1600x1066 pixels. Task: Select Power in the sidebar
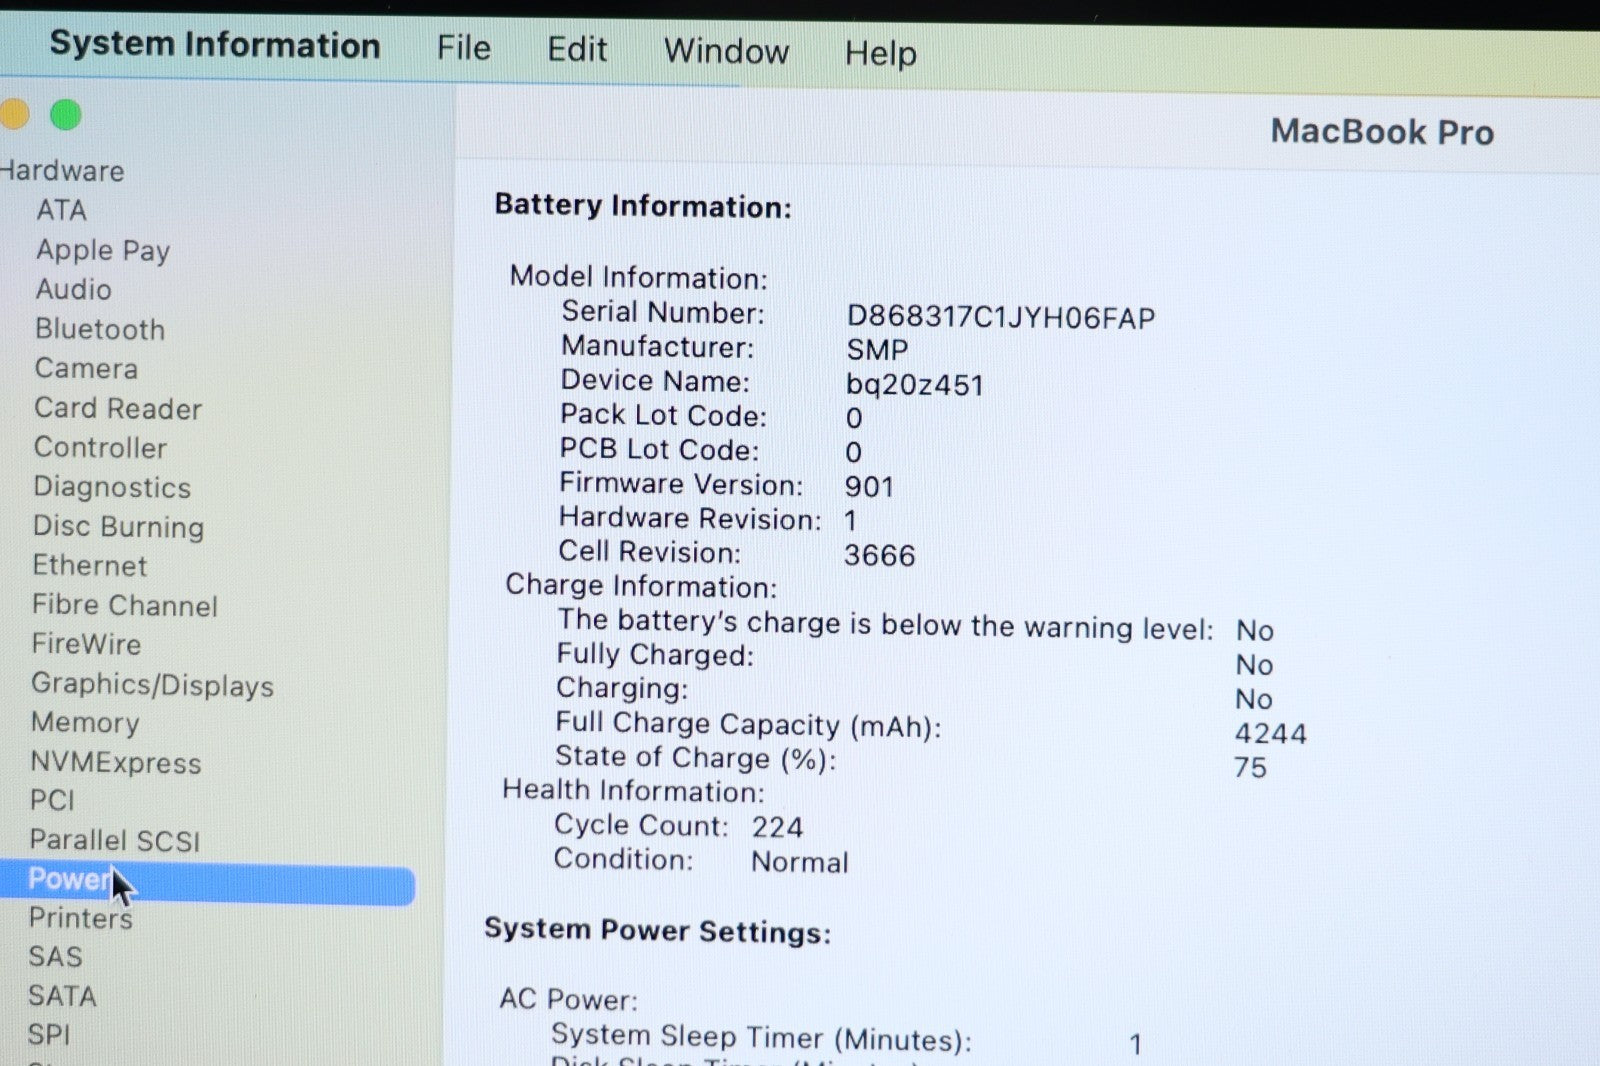70,879
